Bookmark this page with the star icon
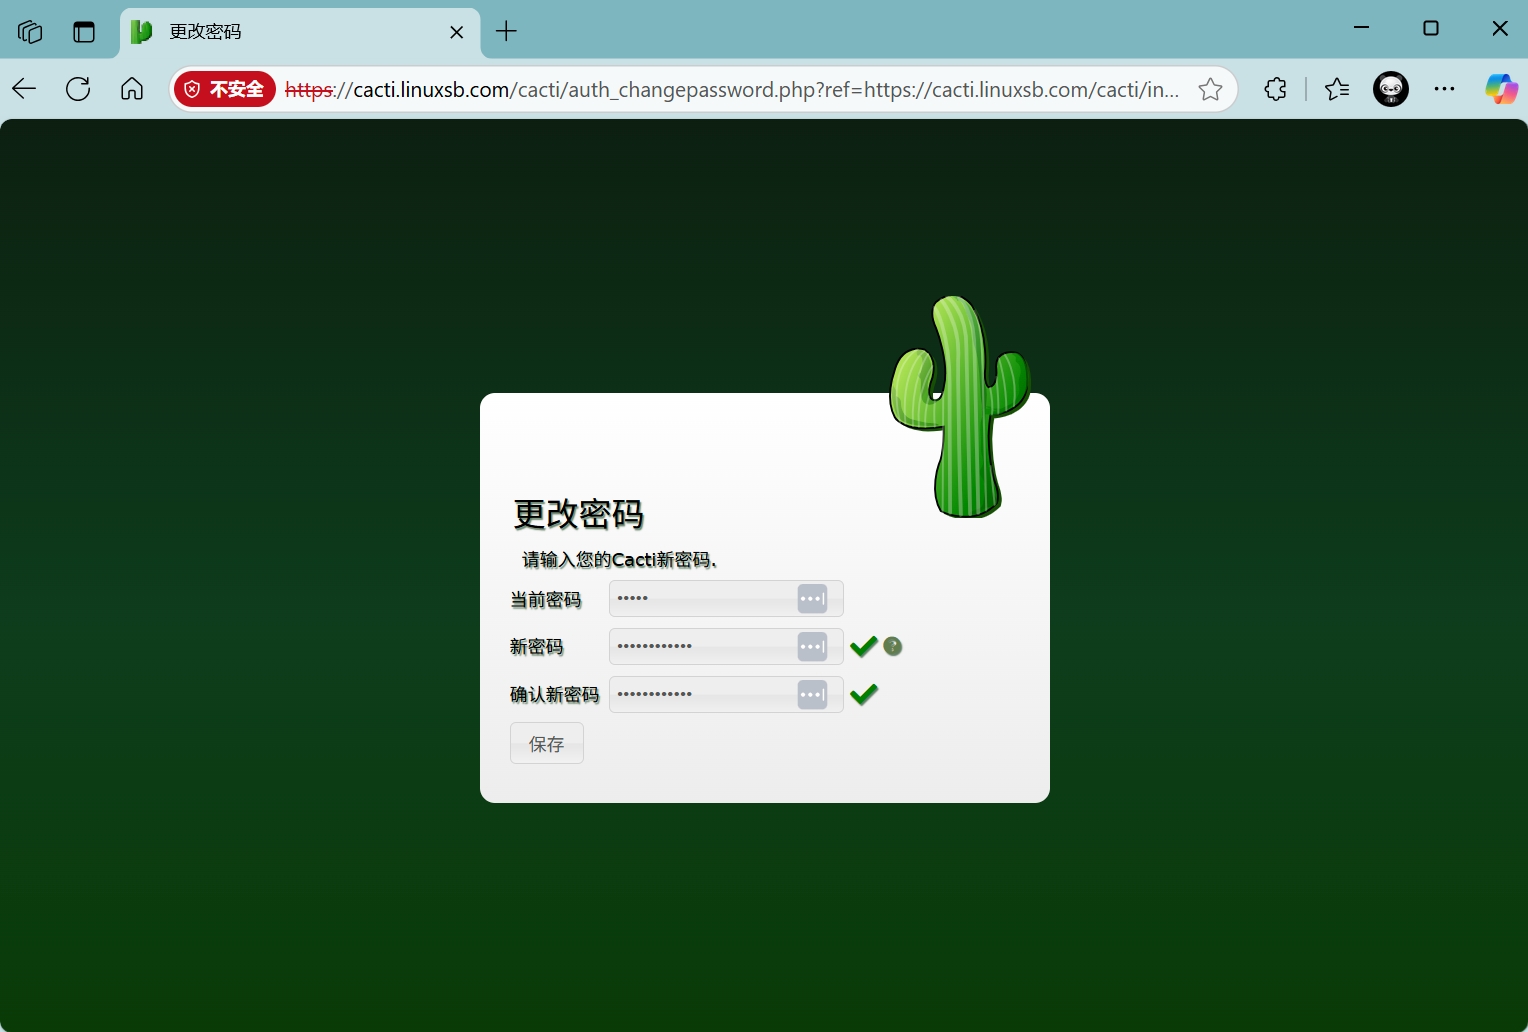 [1210, 89]
